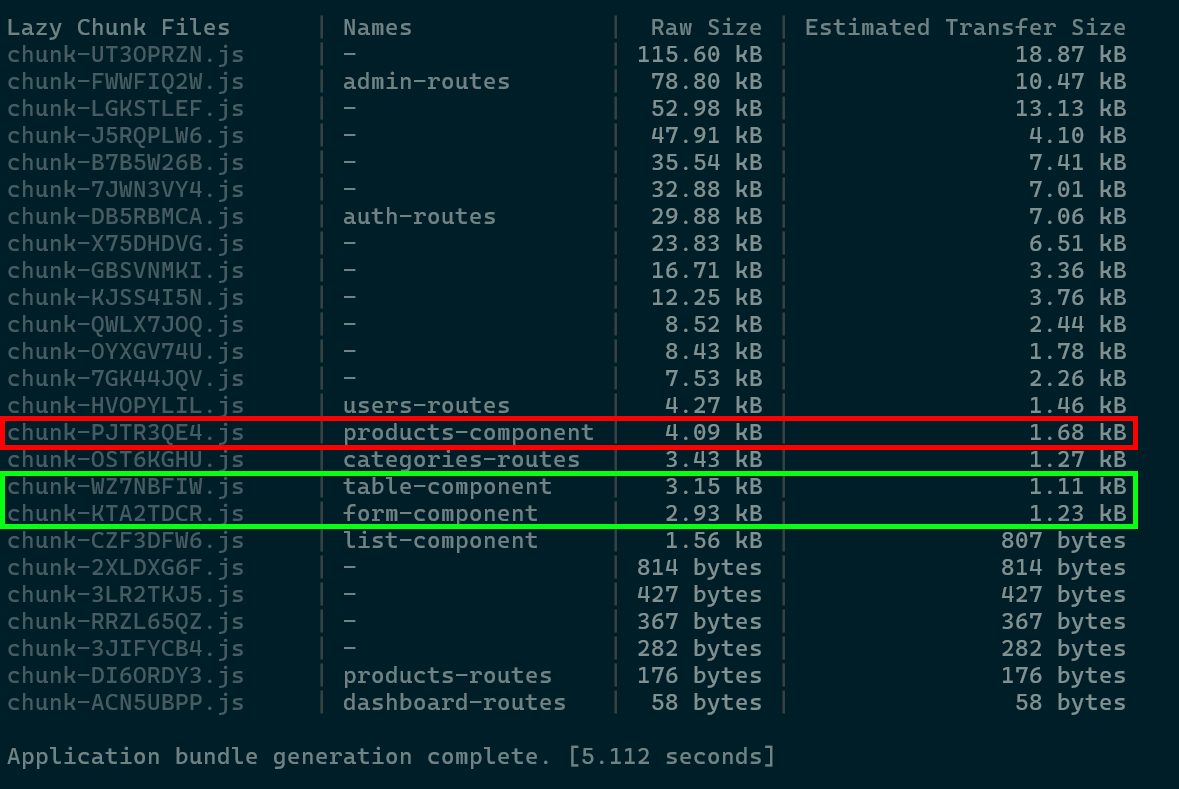The image size is (1179, 789).
Task: Click products-component in the red highlighted row
Action: click(x=468, y=433)
